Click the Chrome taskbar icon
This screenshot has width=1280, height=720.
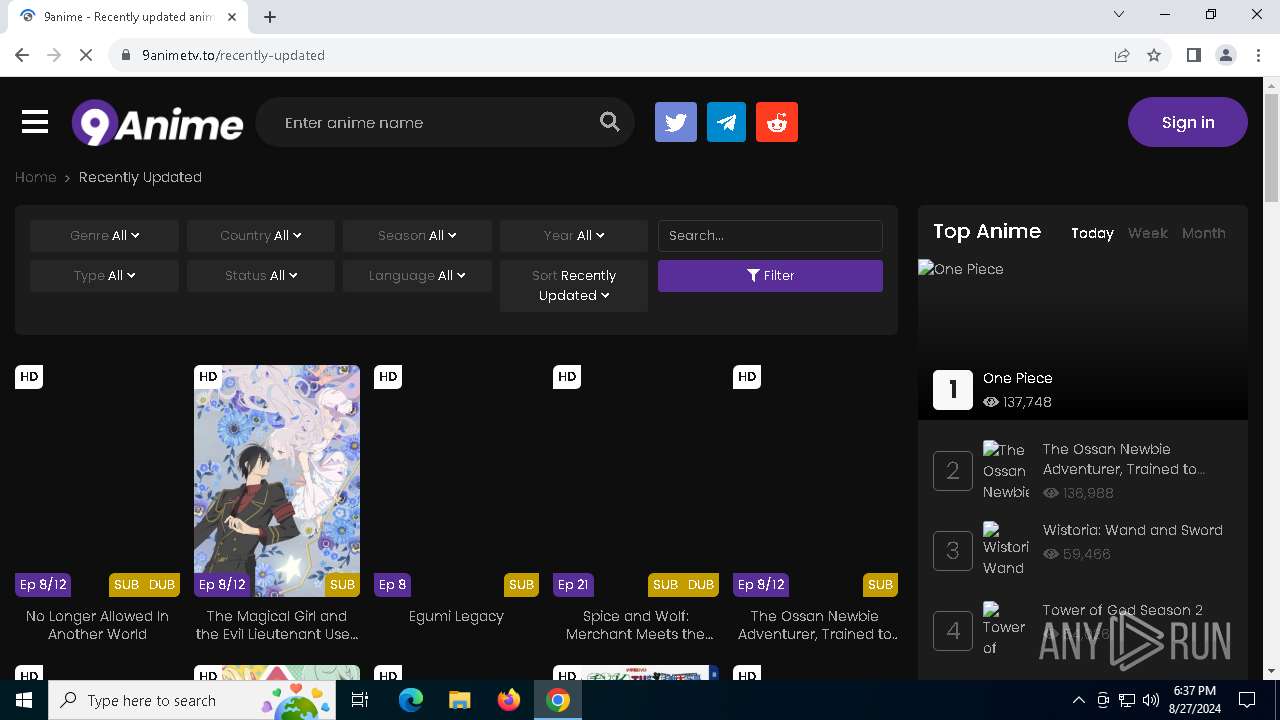[558, 700]
